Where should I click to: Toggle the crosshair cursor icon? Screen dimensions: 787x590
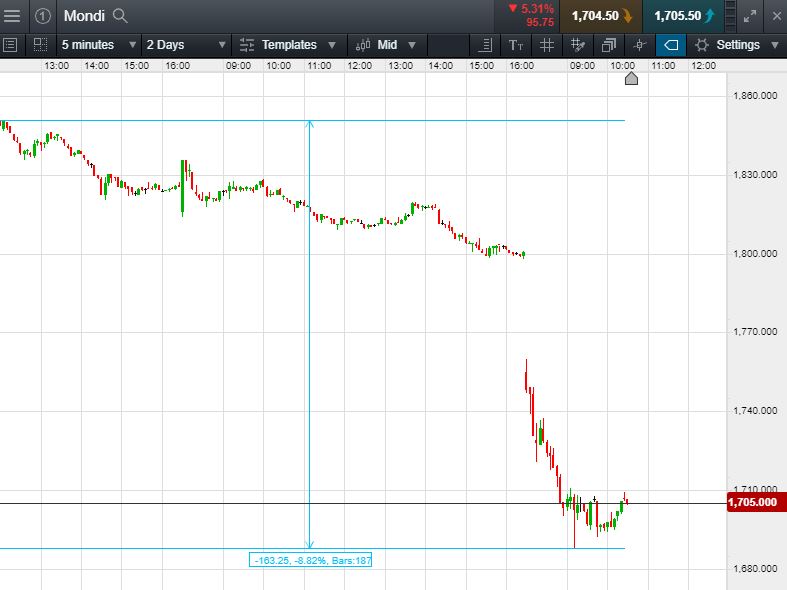(x=639, y=45)
